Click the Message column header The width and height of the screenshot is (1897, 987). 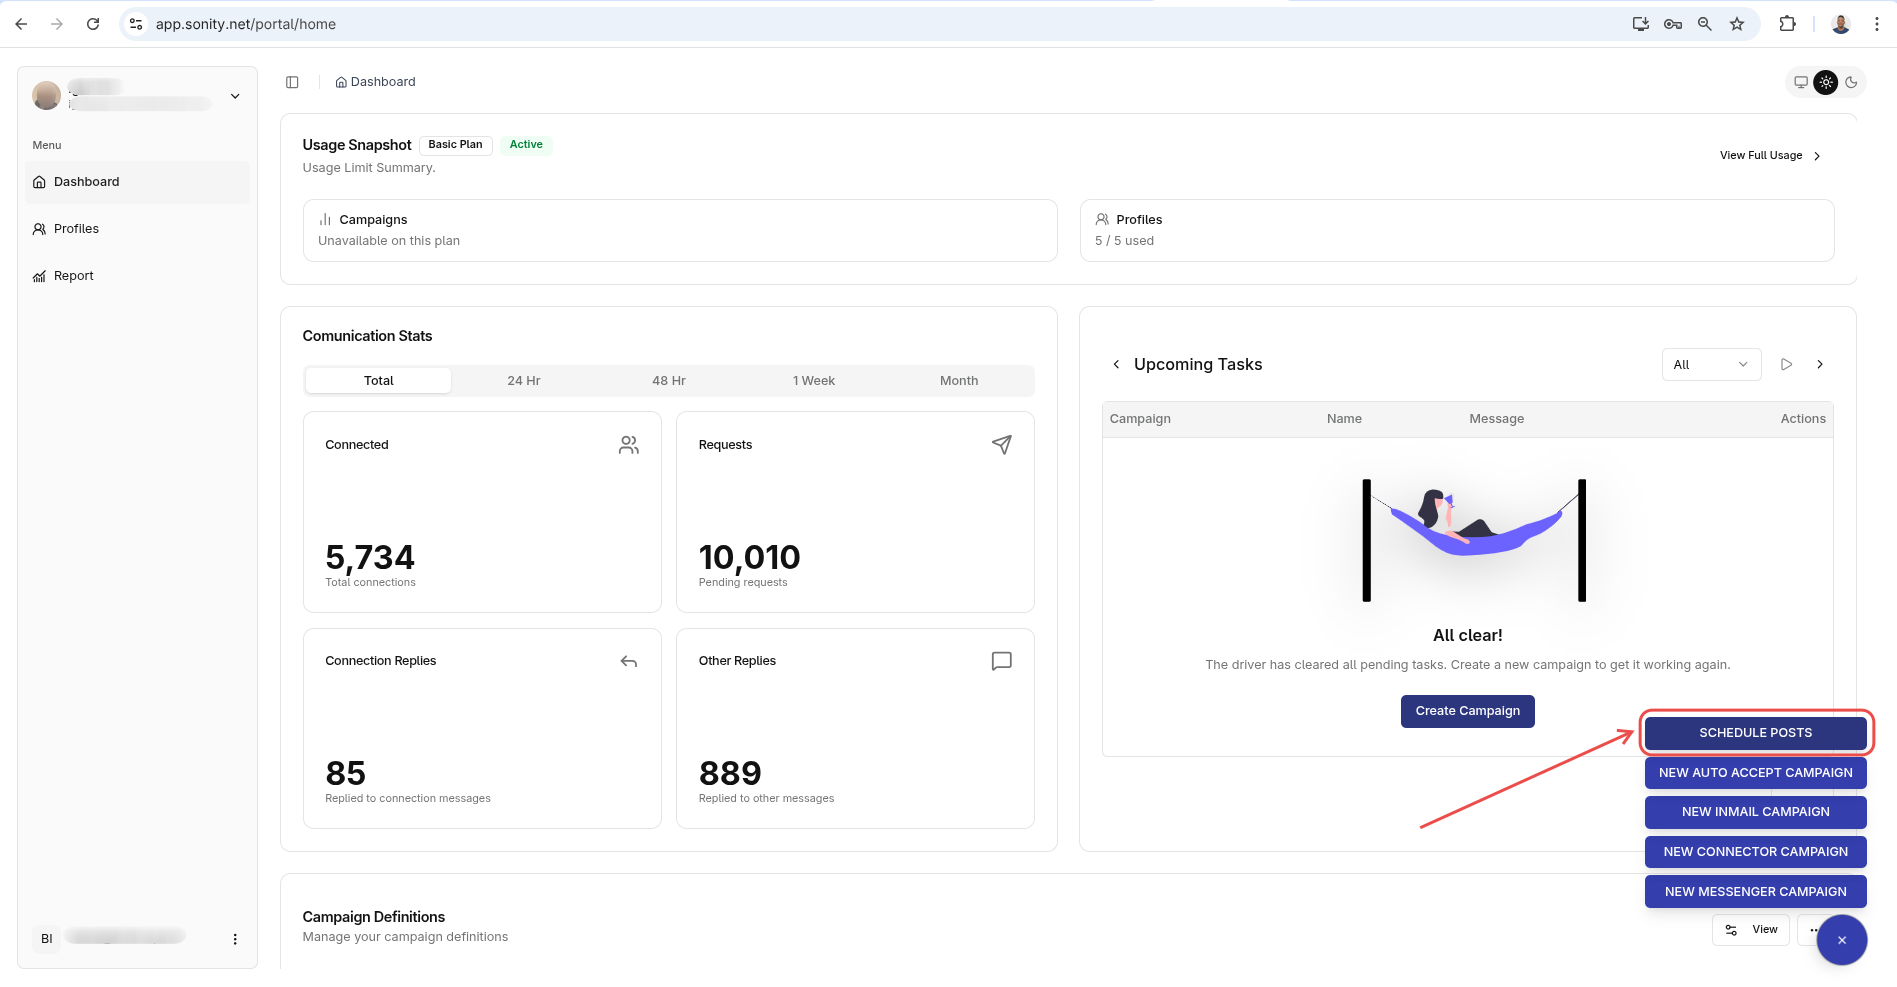point(1496,419)
